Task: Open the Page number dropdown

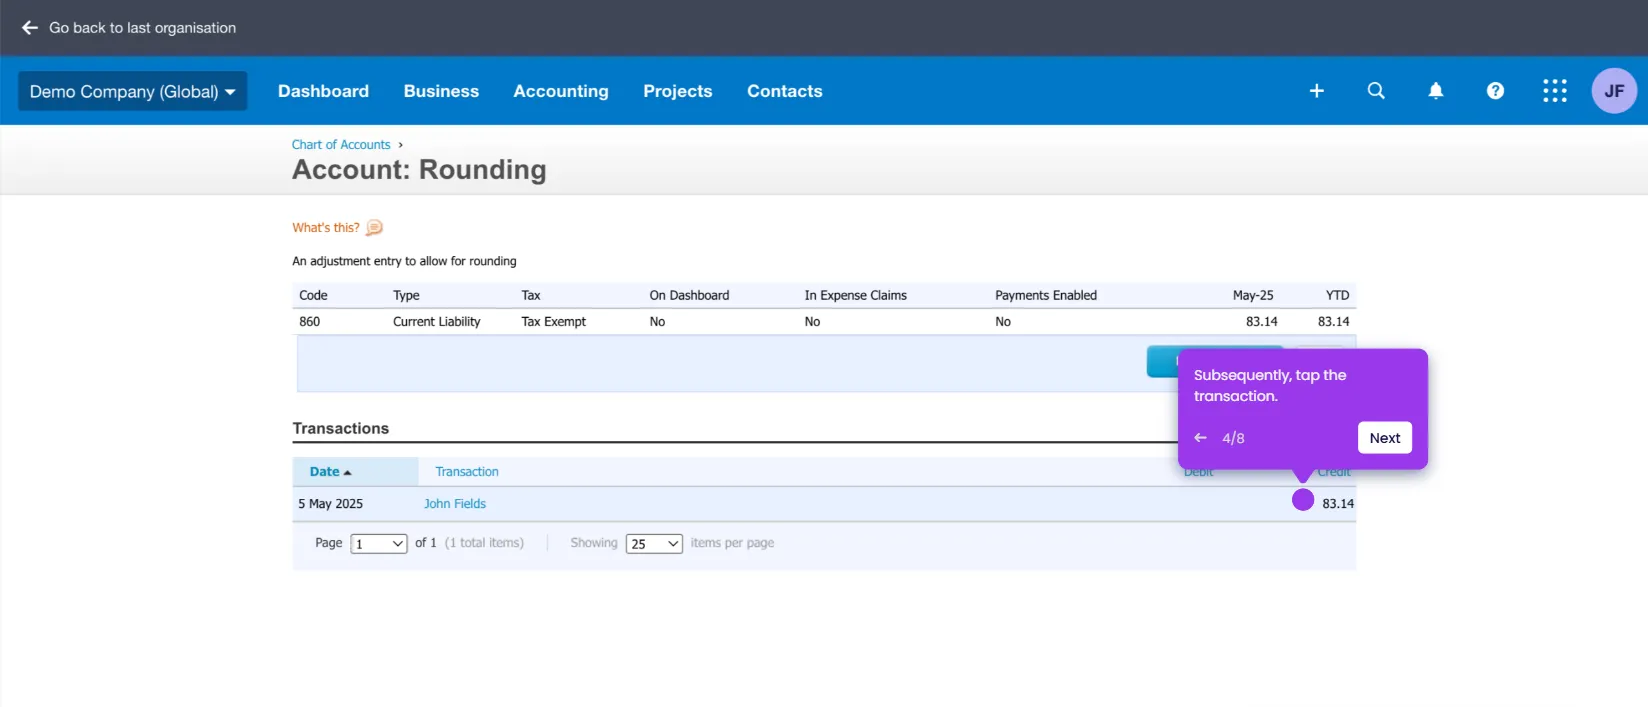Action: (x=379, y=544)
